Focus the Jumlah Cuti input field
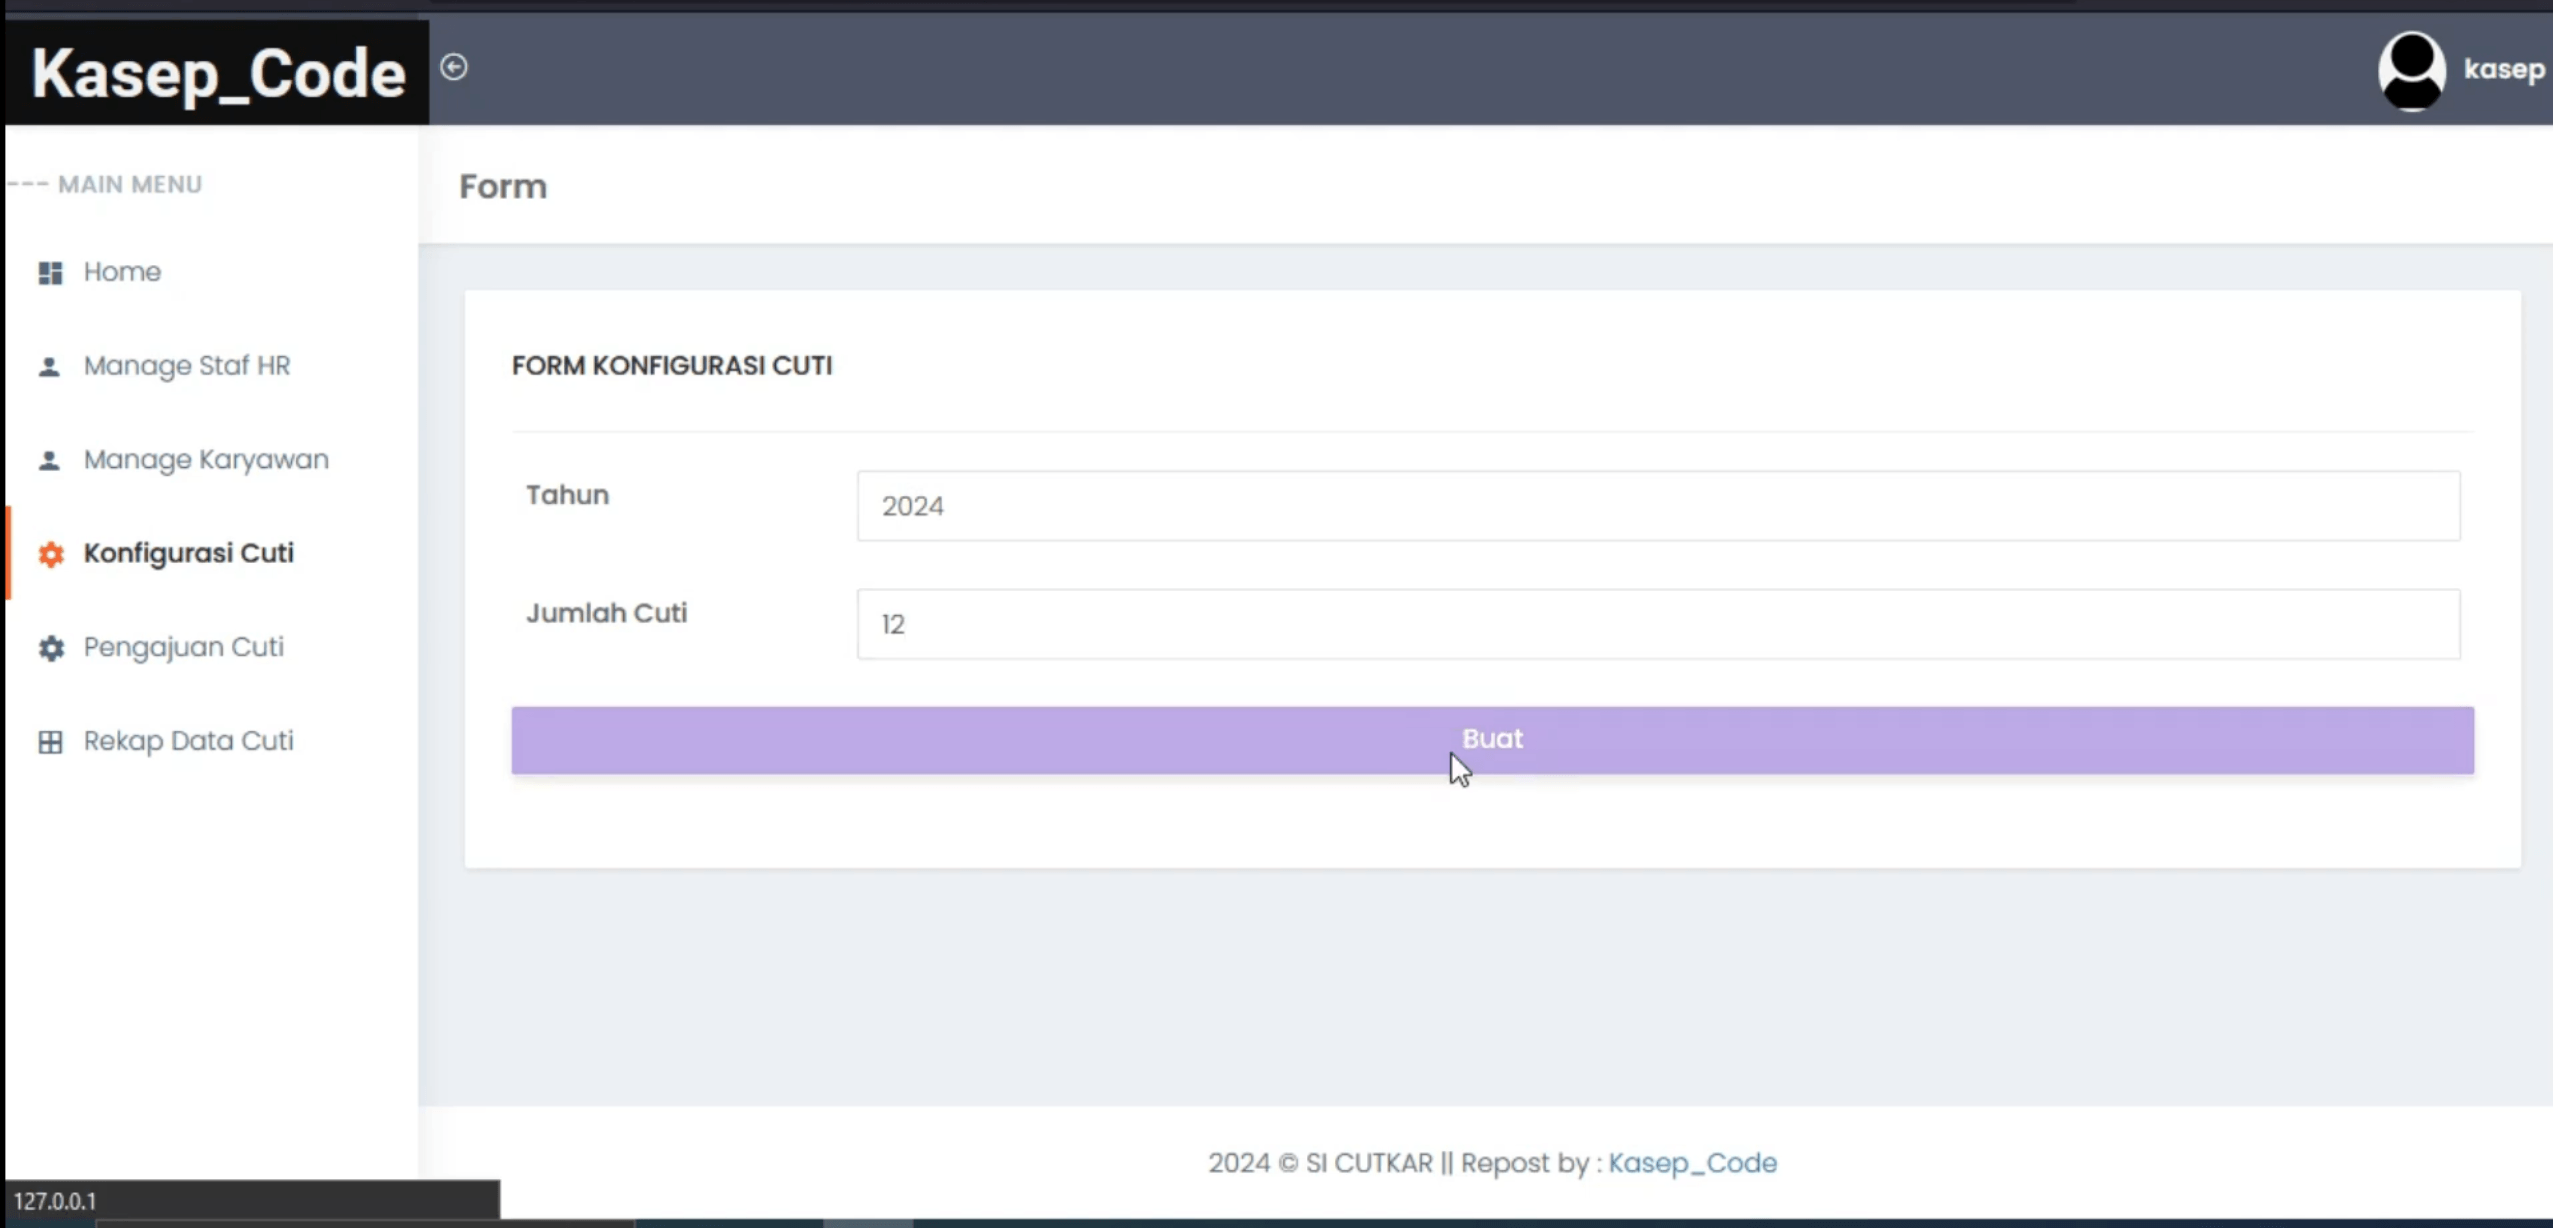Image resolution: width=2553 pixels, height=1228 pixels. pos(1658,624)
